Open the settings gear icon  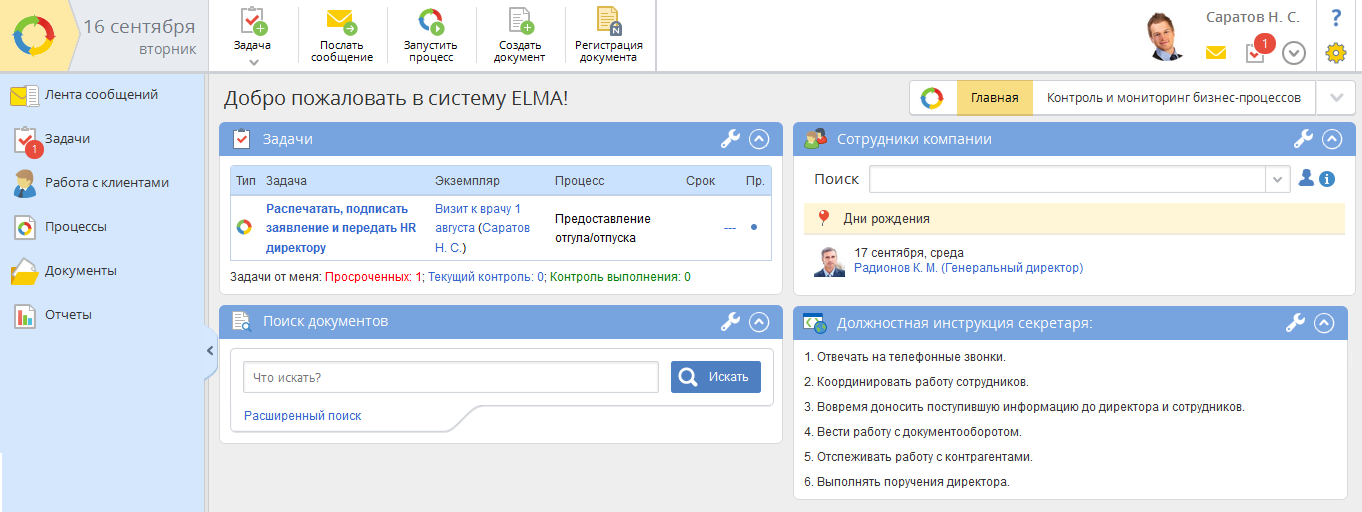(1336, 53)
